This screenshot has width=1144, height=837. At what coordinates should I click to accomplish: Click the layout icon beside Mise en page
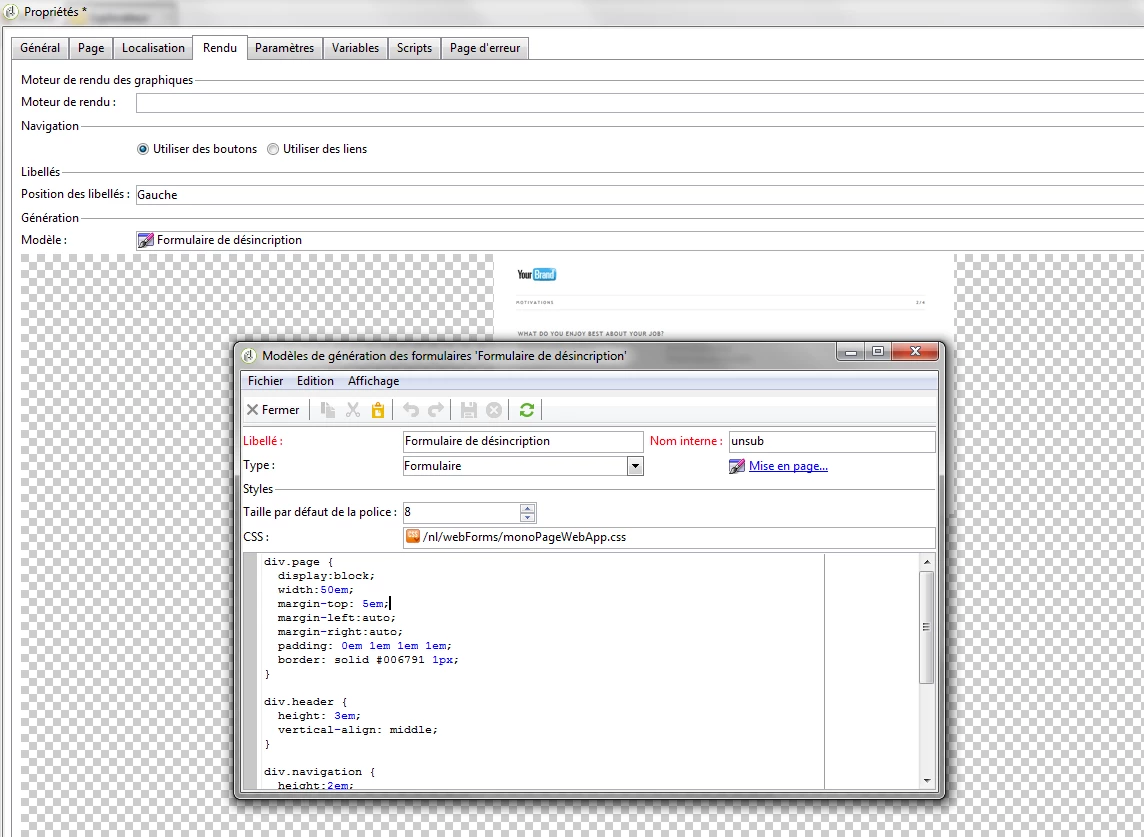pyautogui.click(x=737, y=466)
